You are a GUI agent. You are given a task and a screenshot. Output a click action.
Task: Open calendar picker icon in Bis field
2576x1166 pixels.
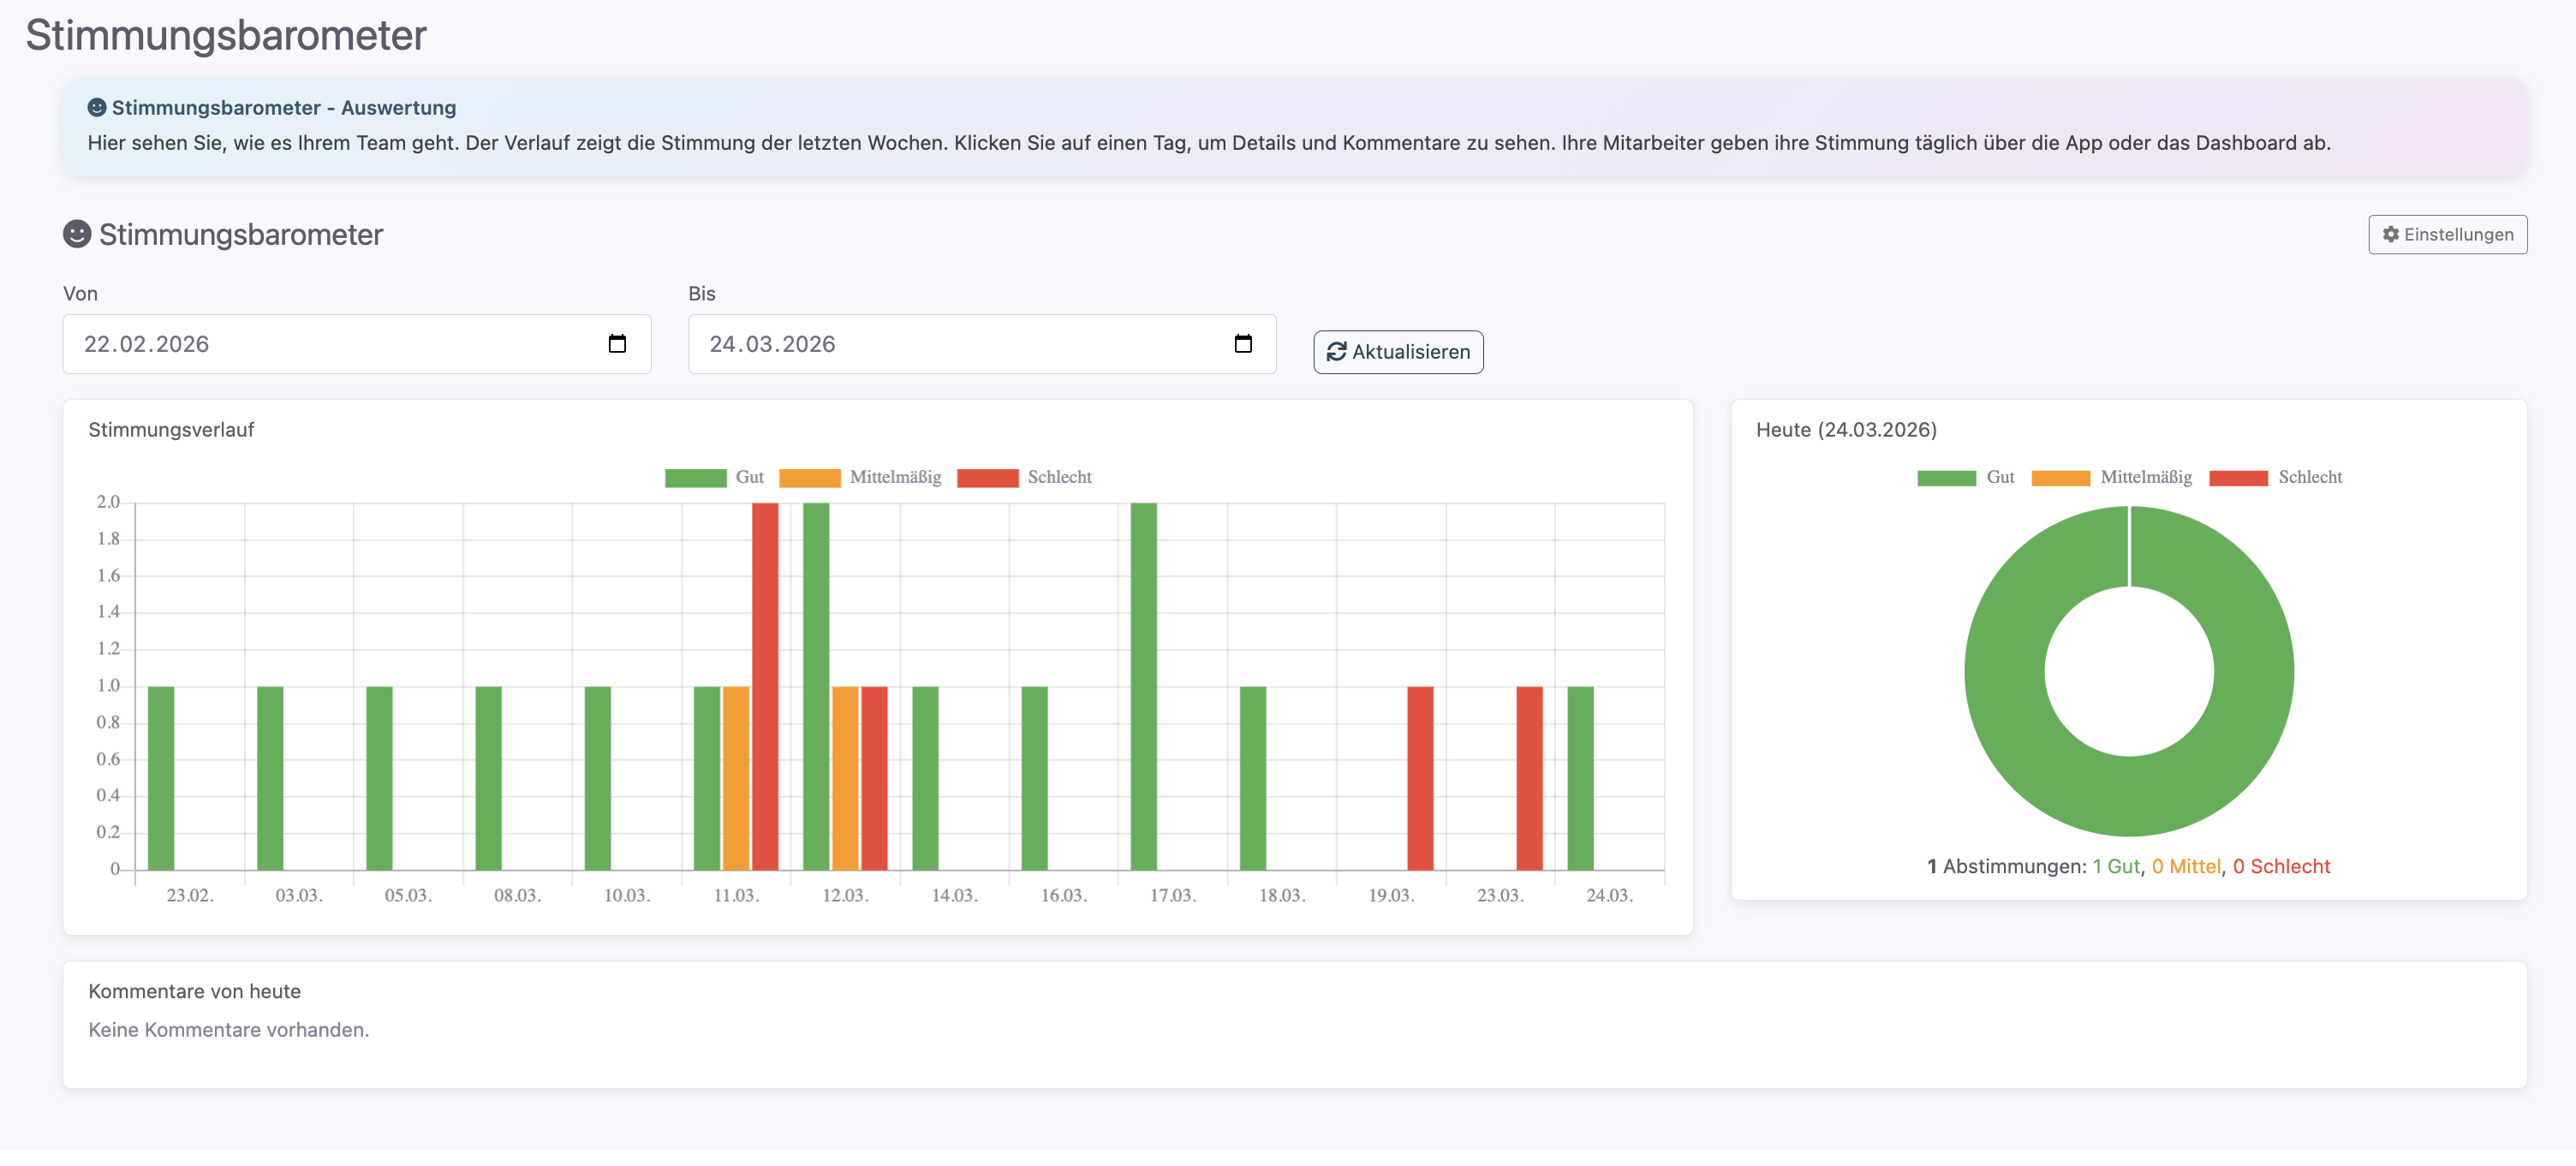click(1243, 344)
